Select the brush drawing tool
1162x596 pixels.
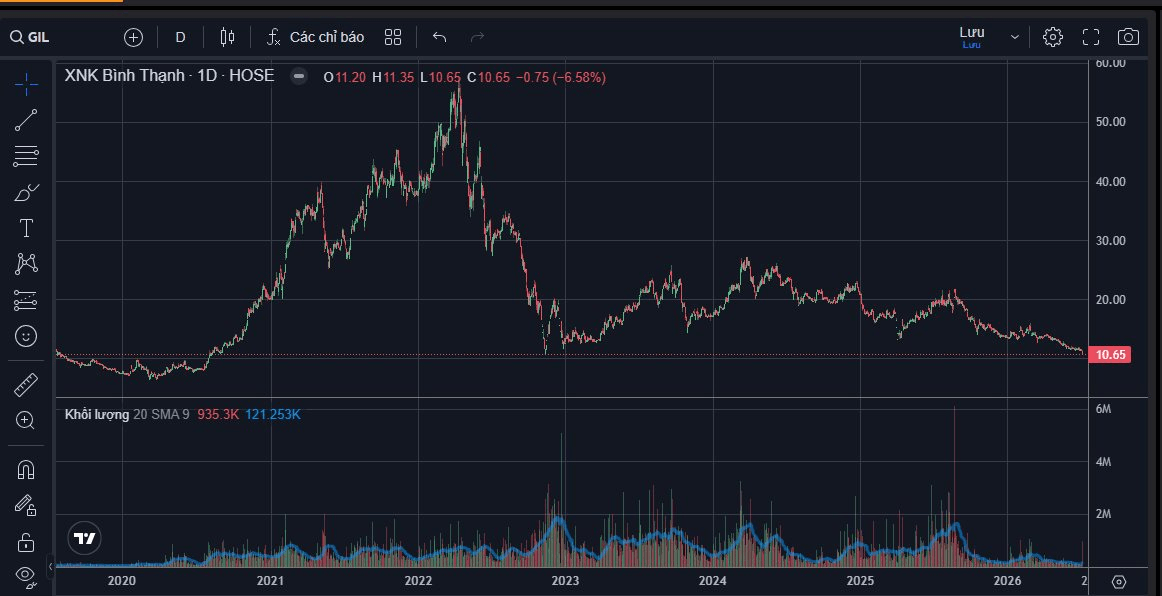click(26, 192)
